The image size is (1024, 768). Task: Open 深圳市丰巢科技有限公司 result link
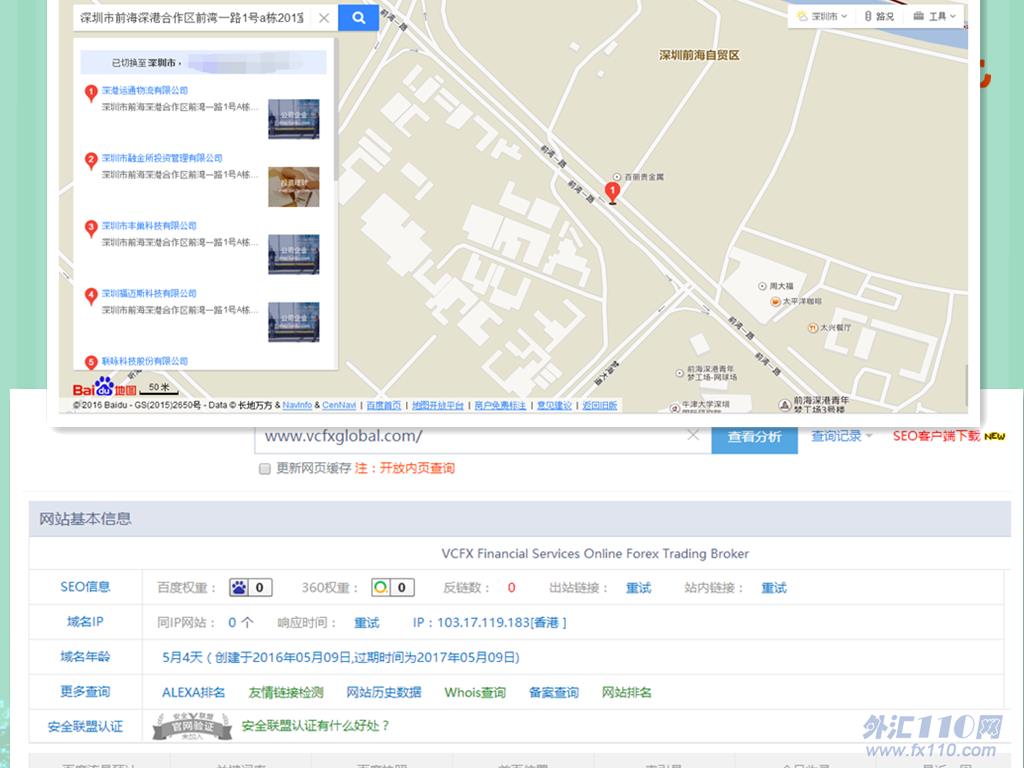149,226
